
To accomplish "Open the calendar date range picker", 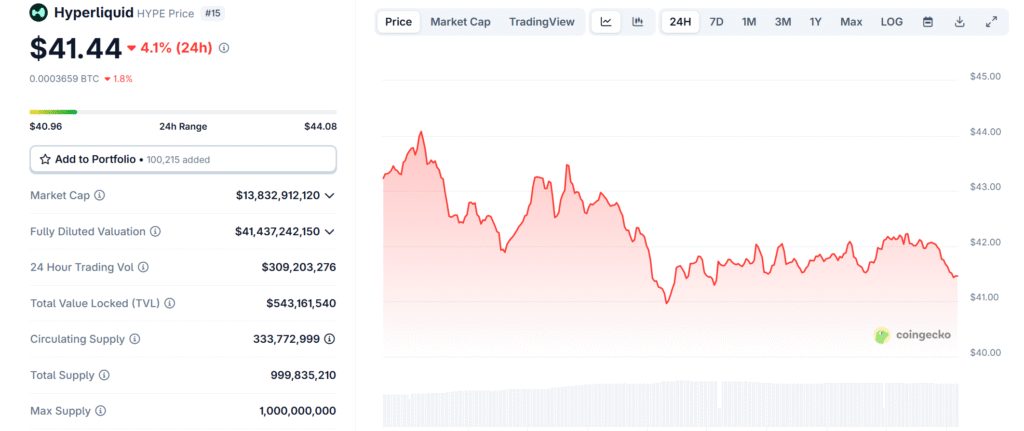I will click(x=927, y=22).
